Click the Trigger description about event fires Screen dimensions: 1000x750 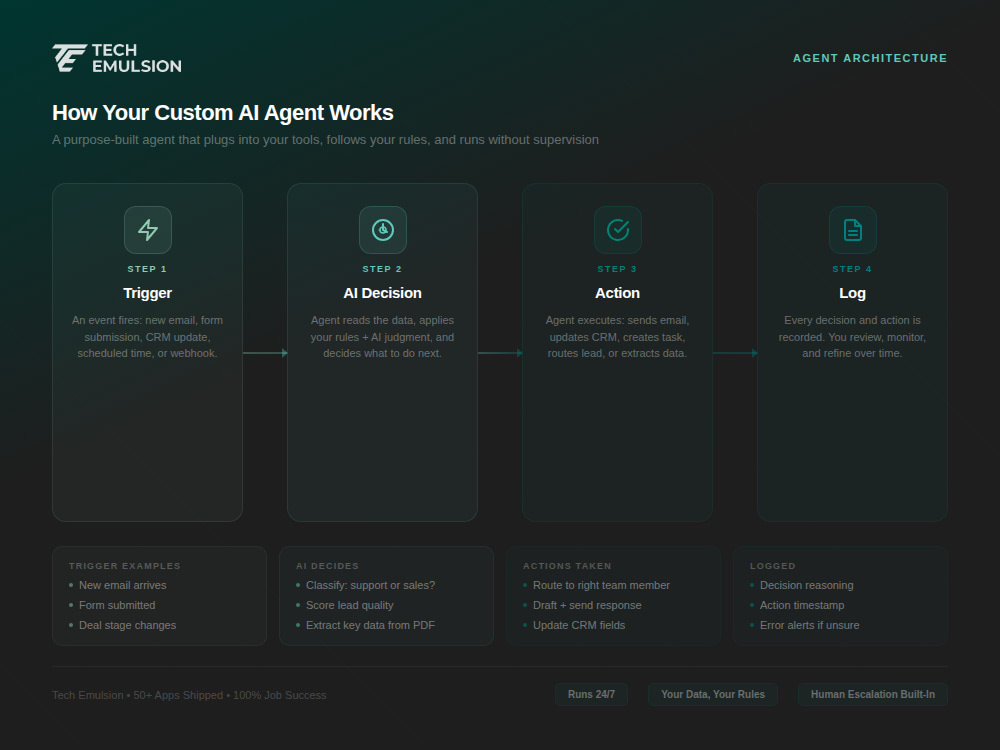[147, 337]
